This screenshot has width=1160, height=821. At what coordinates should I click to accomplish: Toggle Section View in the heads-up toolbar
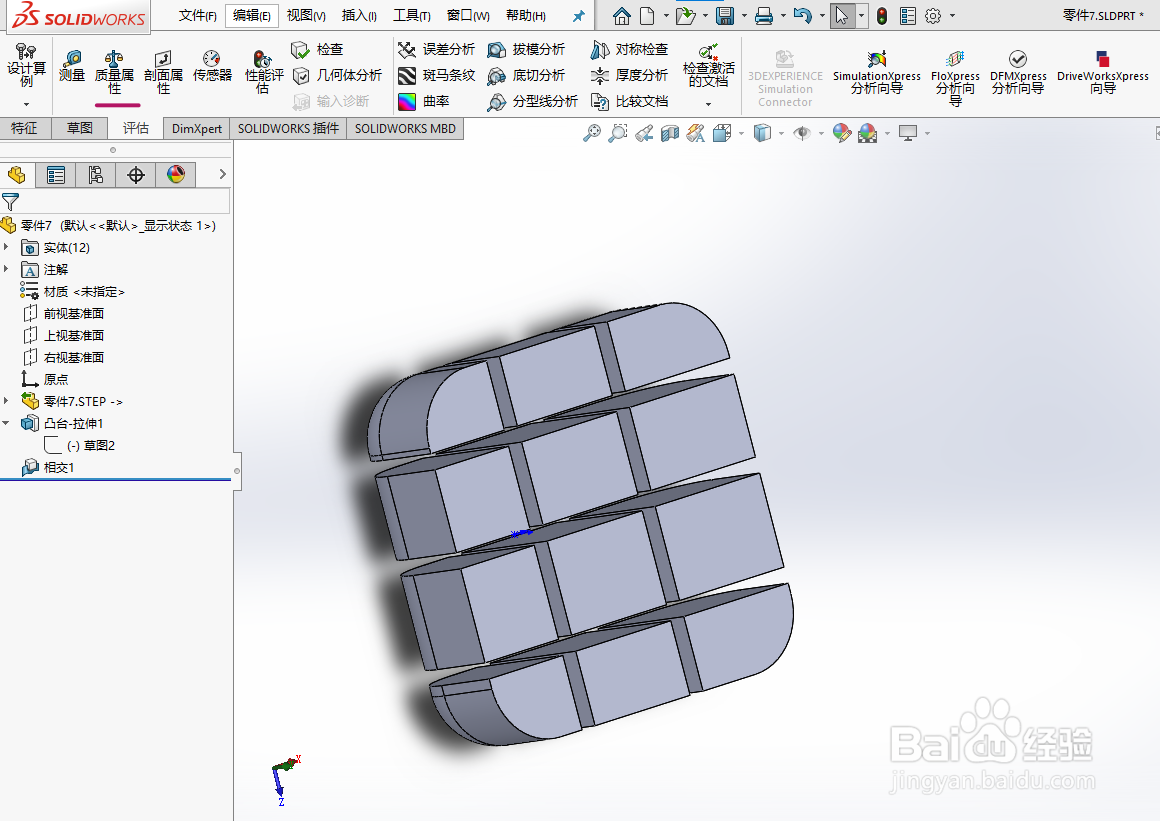pos(669,133)
